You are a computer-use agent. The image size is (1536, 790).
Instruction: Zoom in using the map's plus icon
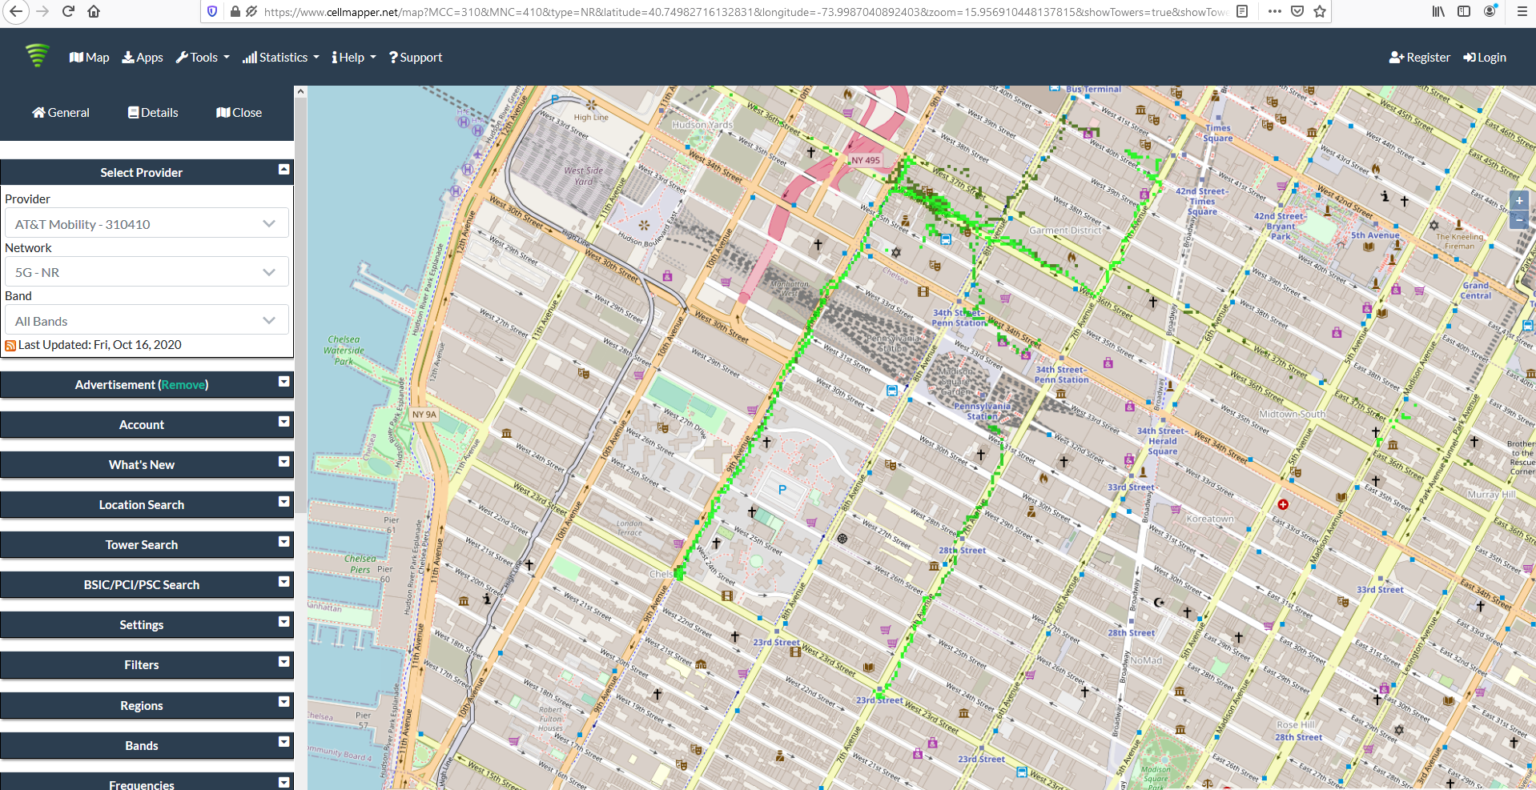[1519, 200]
